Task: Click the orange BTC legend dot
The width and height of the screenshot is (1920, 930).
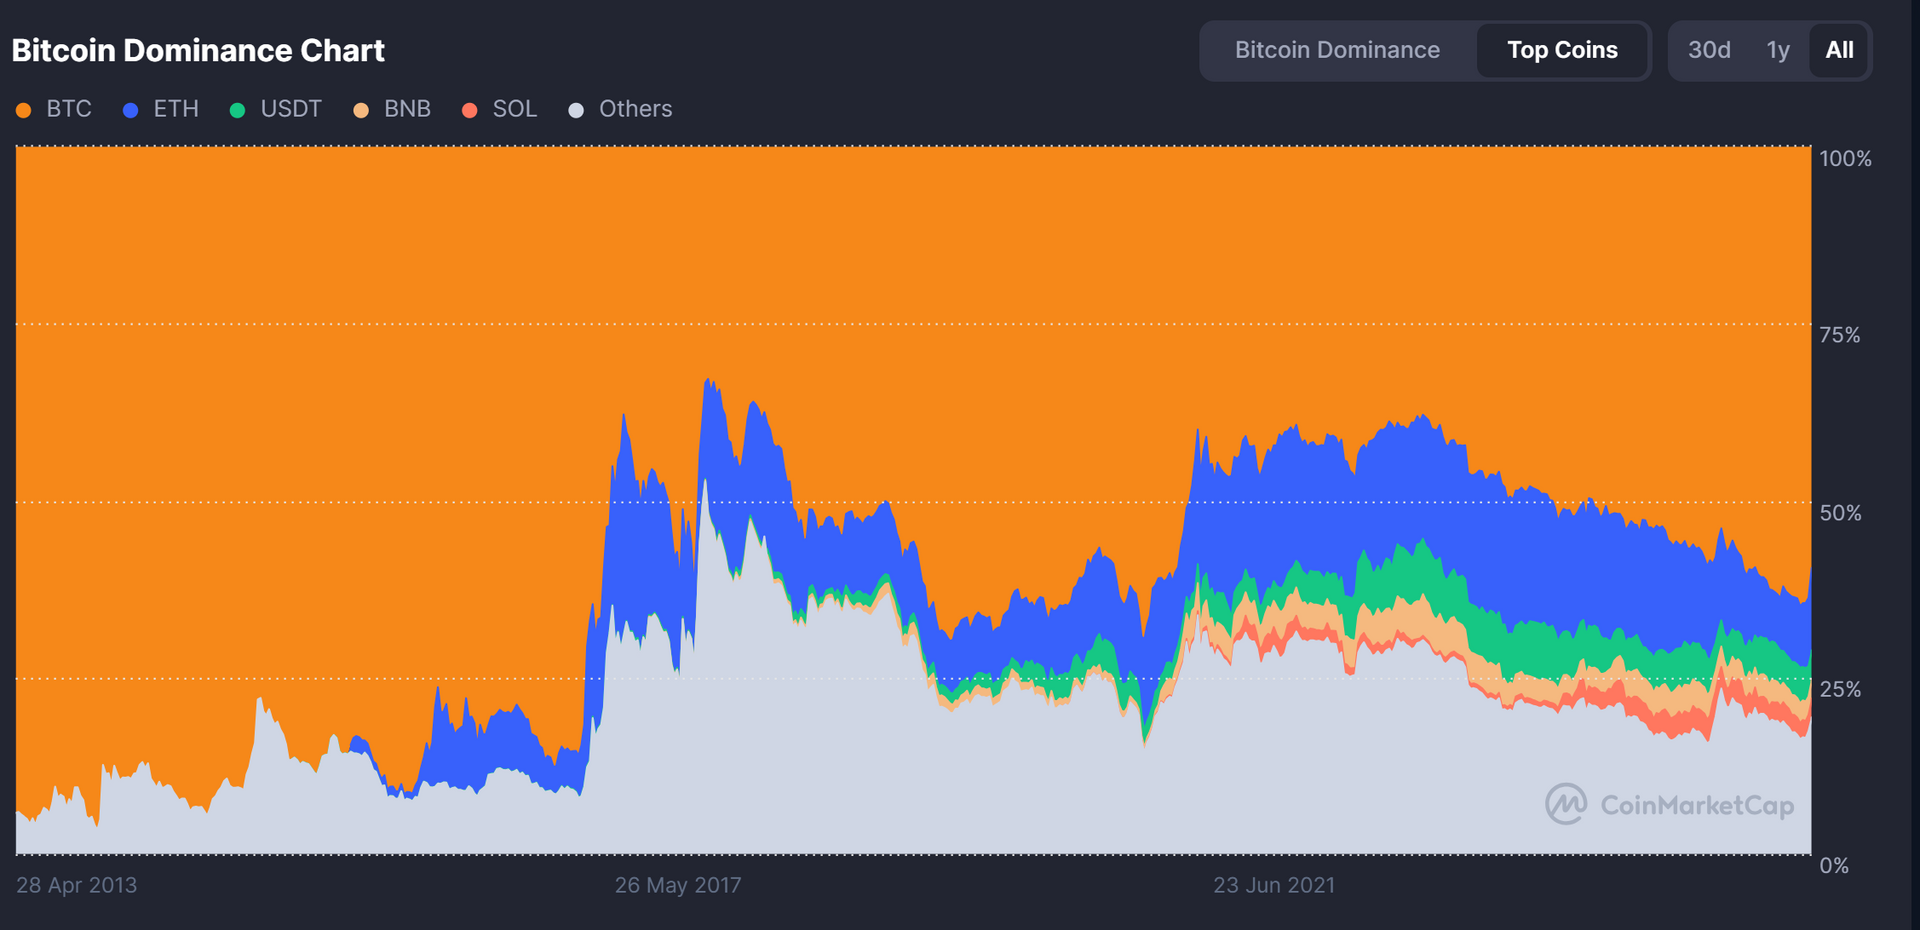Action: tap(24, 110)
